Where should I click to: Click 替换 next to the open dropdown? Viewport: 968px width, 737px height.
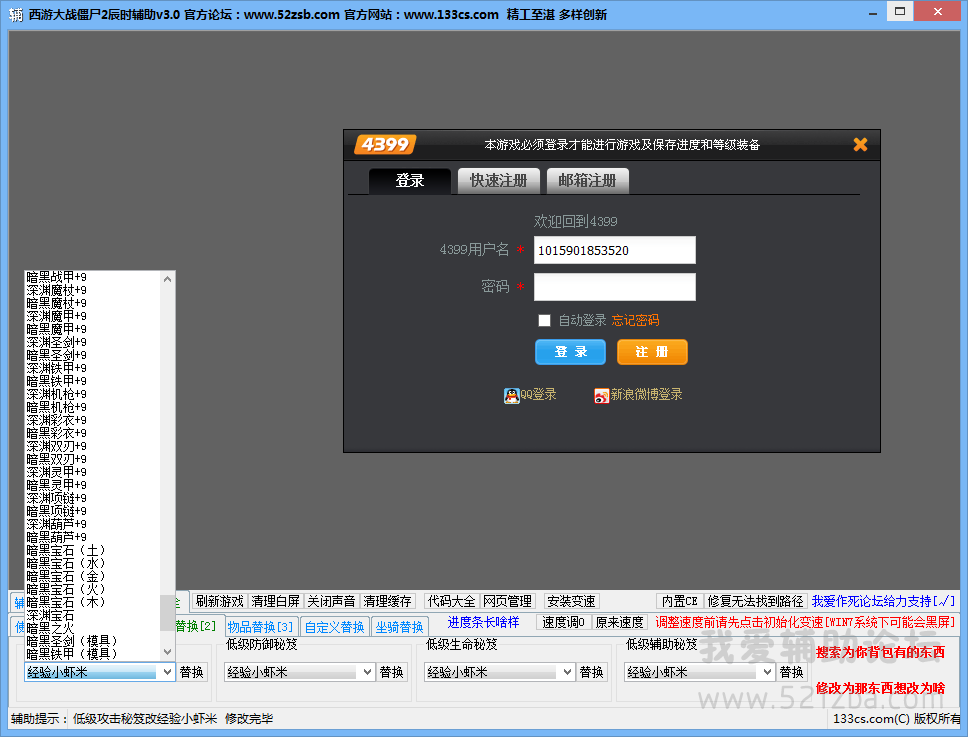191,672
